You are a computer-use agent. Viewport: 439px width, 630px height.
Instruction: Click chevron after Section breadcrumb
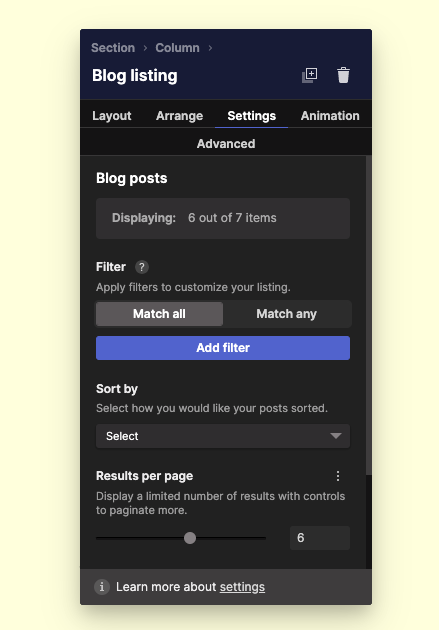coord(145,48)
